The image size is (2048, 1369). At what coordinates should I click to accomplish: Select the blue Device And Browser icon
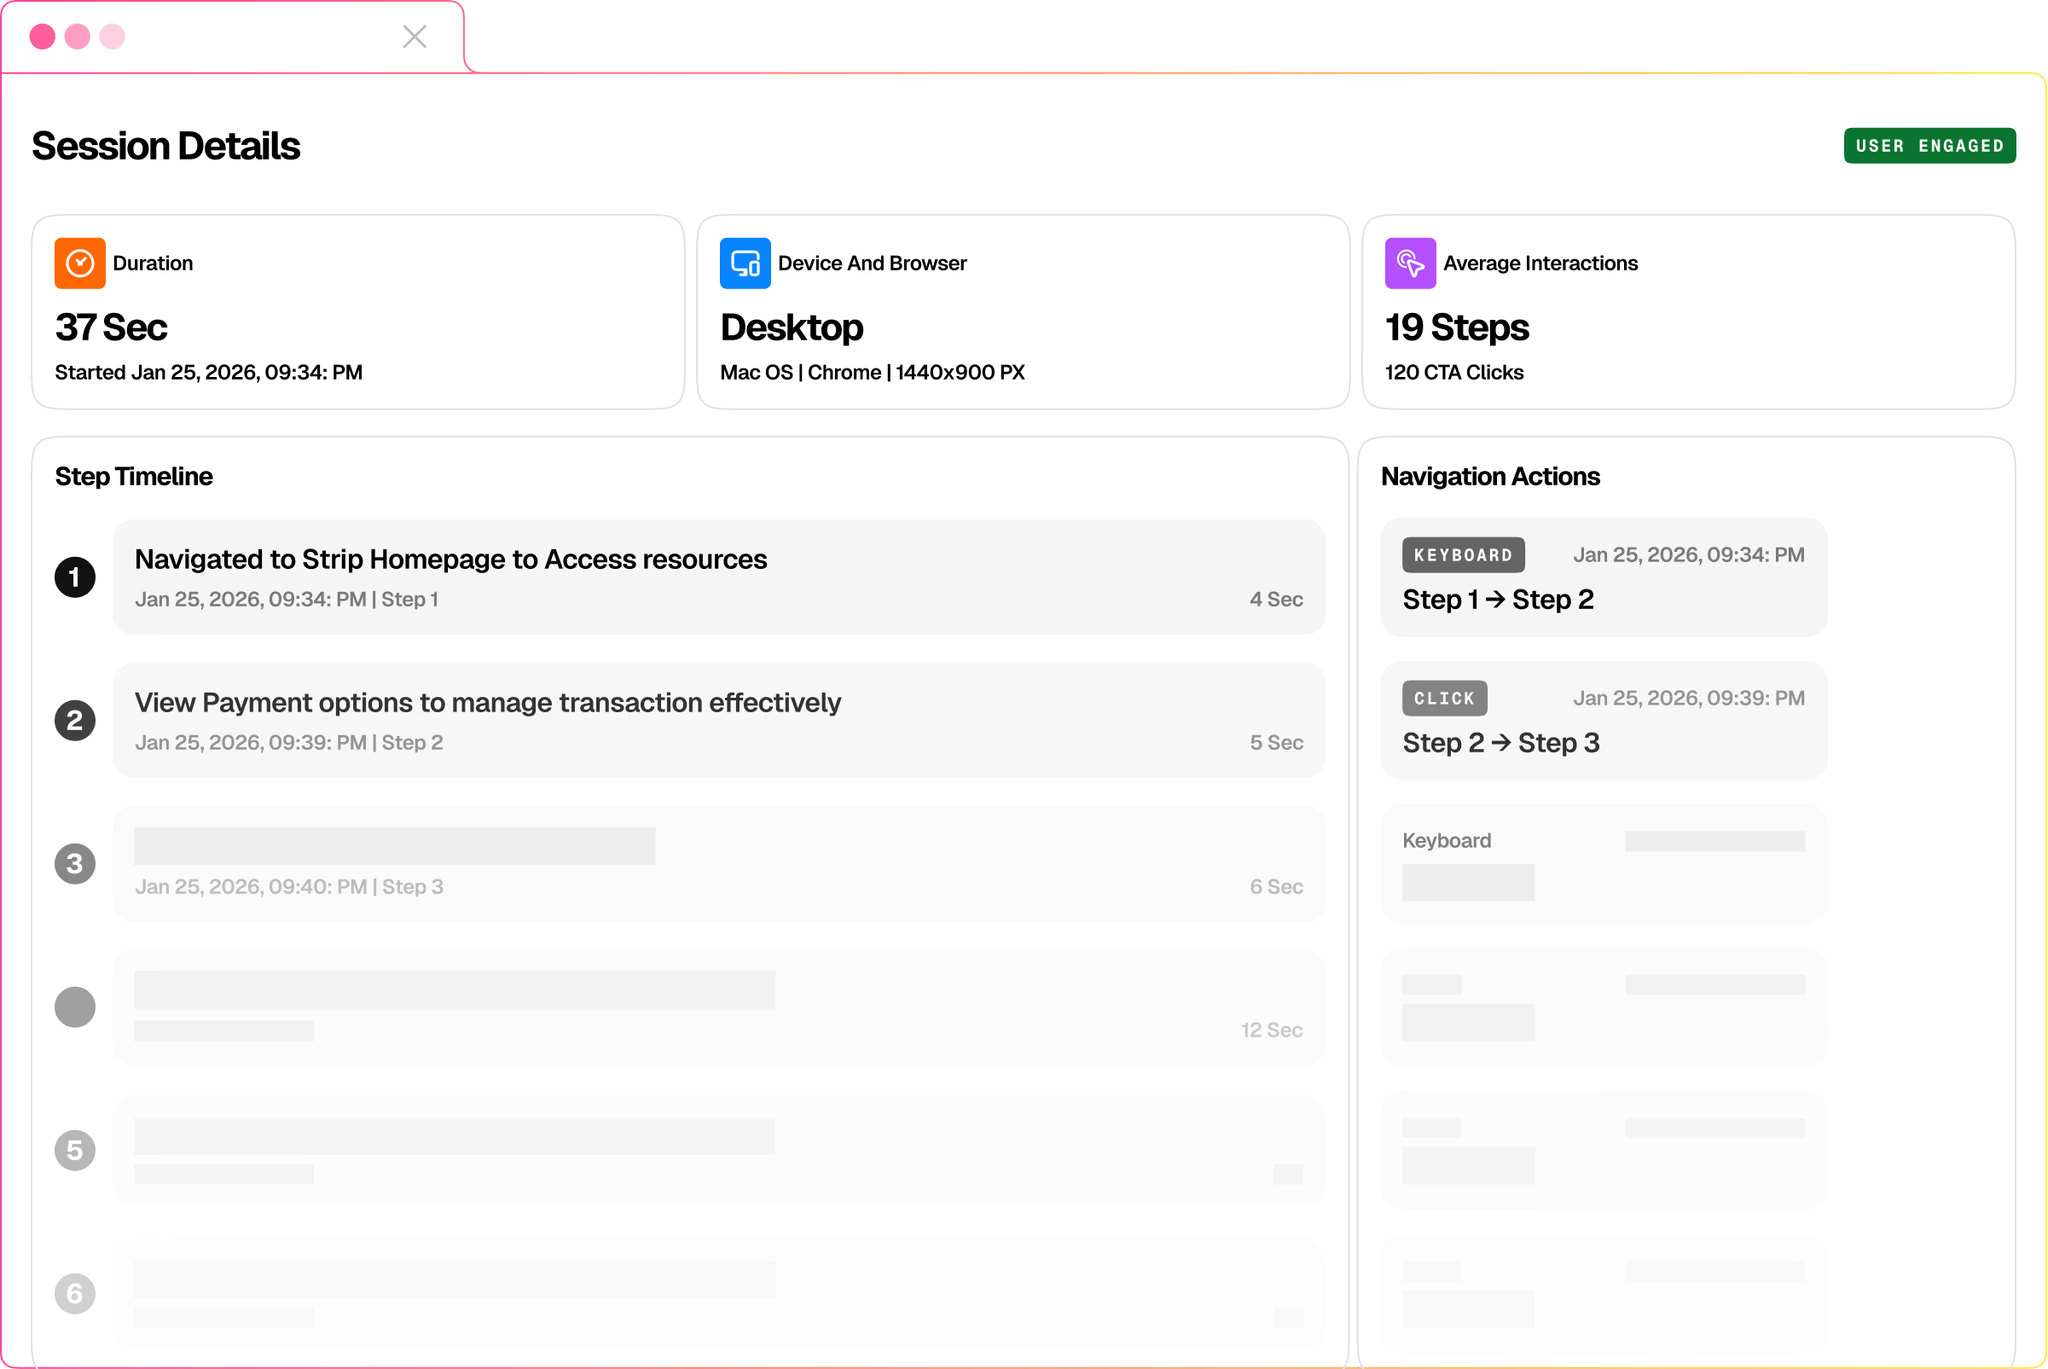[x=745, y=263]
